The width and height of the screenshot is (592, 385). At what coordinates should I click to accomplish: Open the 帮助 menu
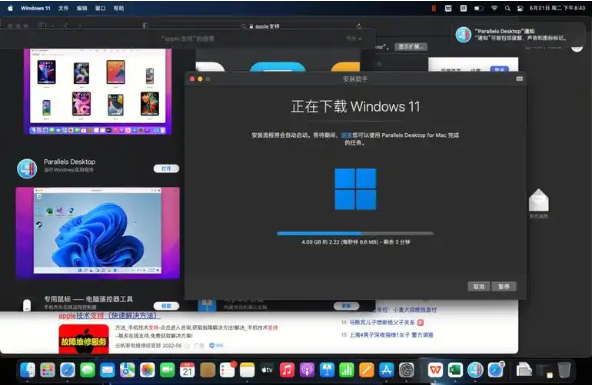[119, 8]
